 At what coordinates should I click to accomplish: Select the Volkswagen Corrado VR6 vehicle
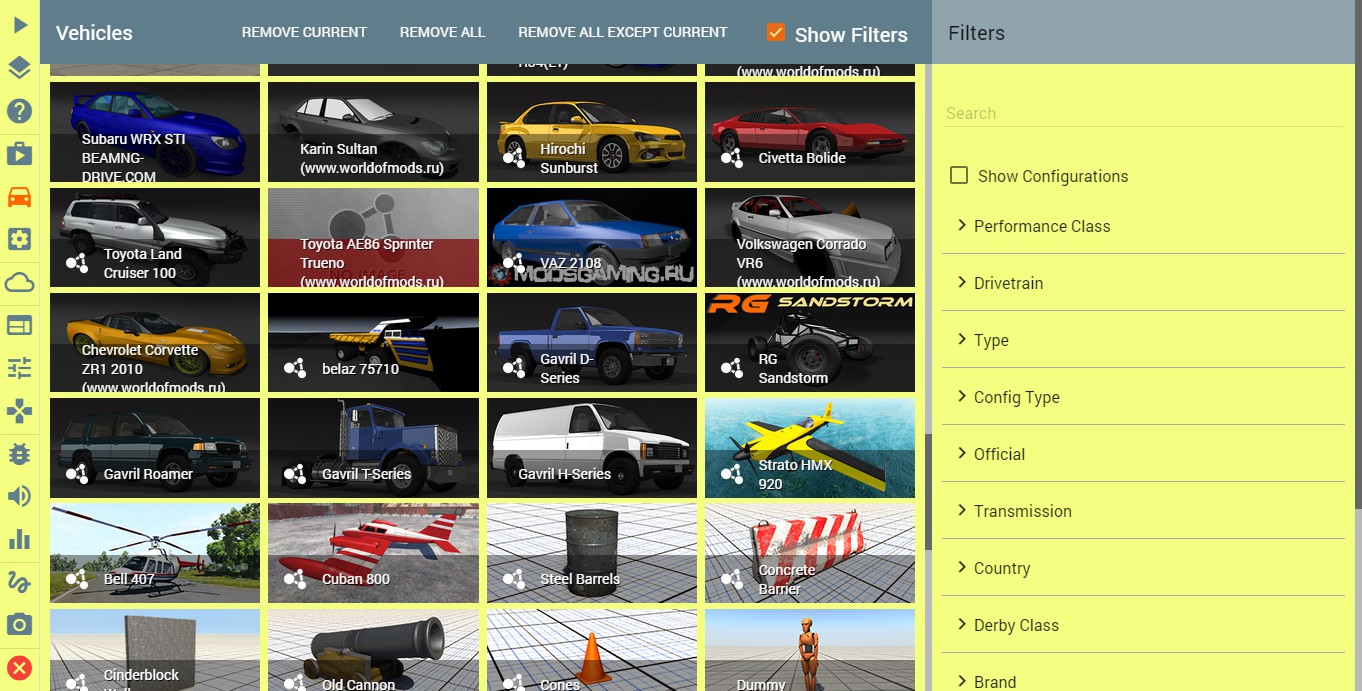[x=810, y=237]
